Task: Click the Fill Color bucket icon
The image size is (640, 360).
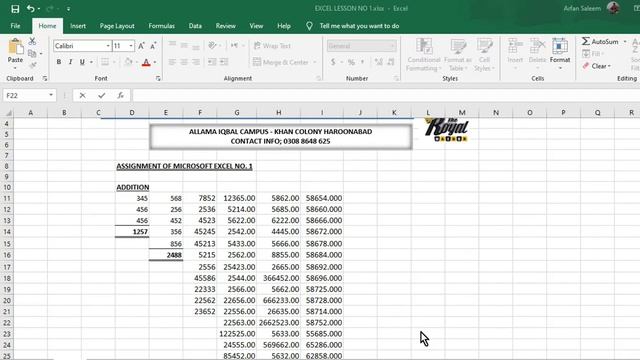Action: click(128, 62)
